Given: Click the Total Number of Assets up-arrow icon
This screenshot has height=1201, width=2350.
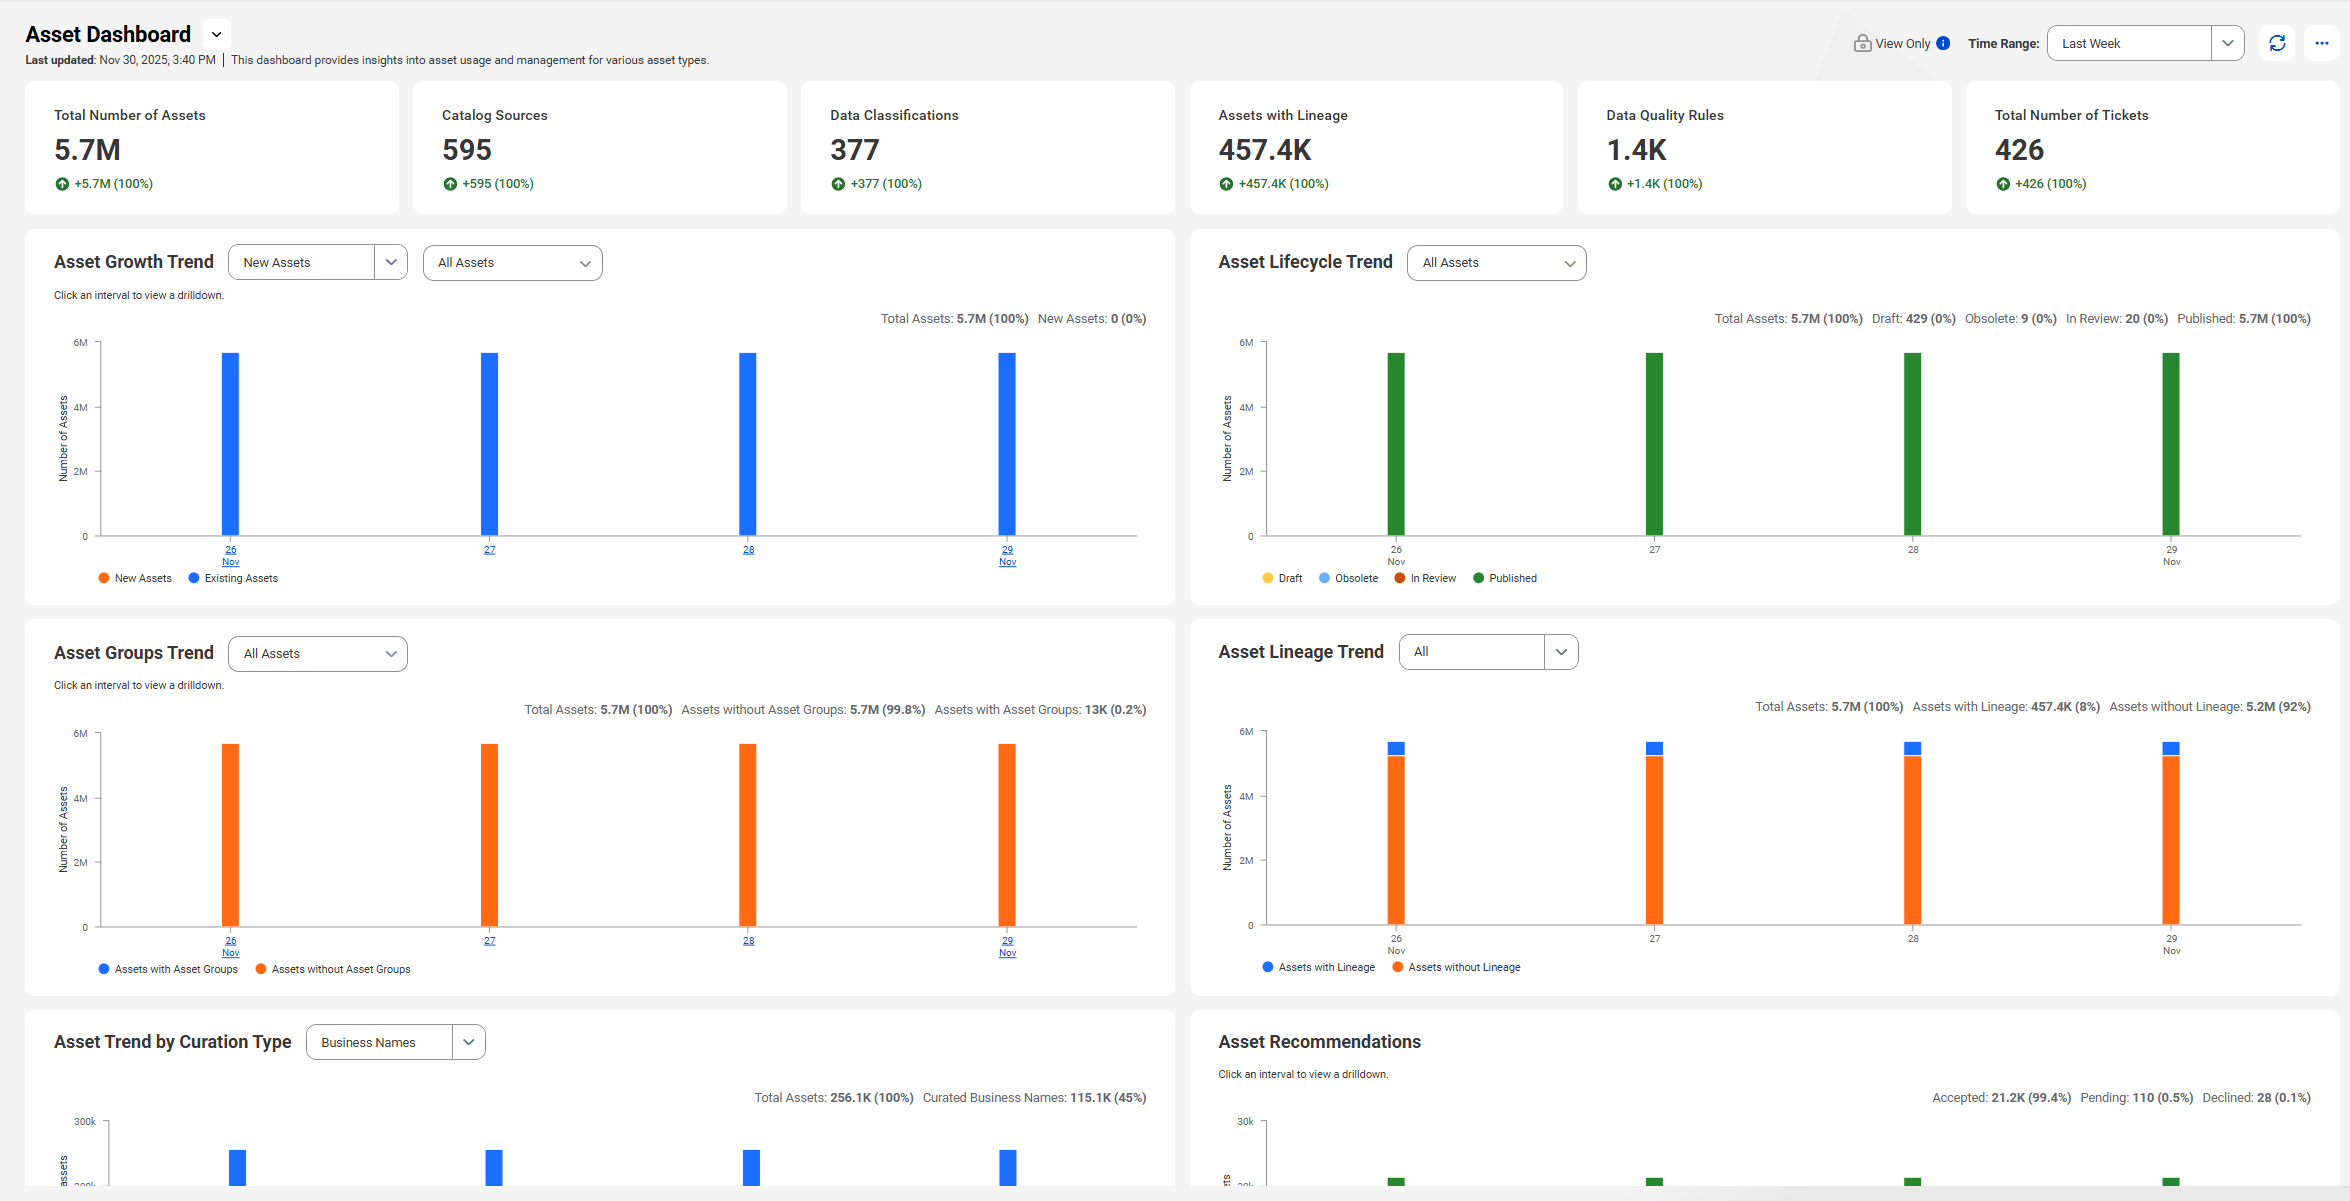Looking at the screenshot, I should coord(62,184).
